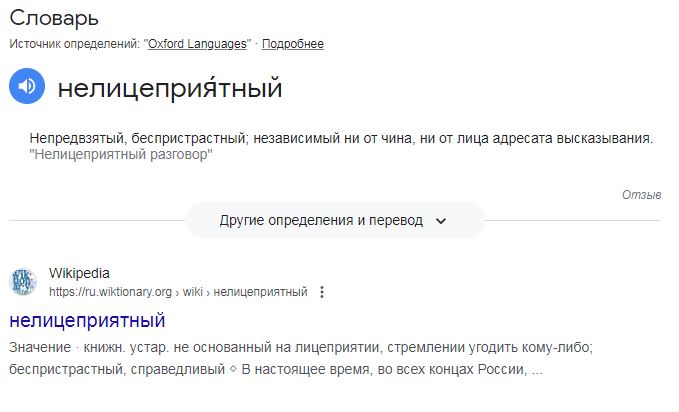Screen dimensions: 679x412
Task: Follow the Подробнее link
Action: pyautogui.click(x=293, y=44)
